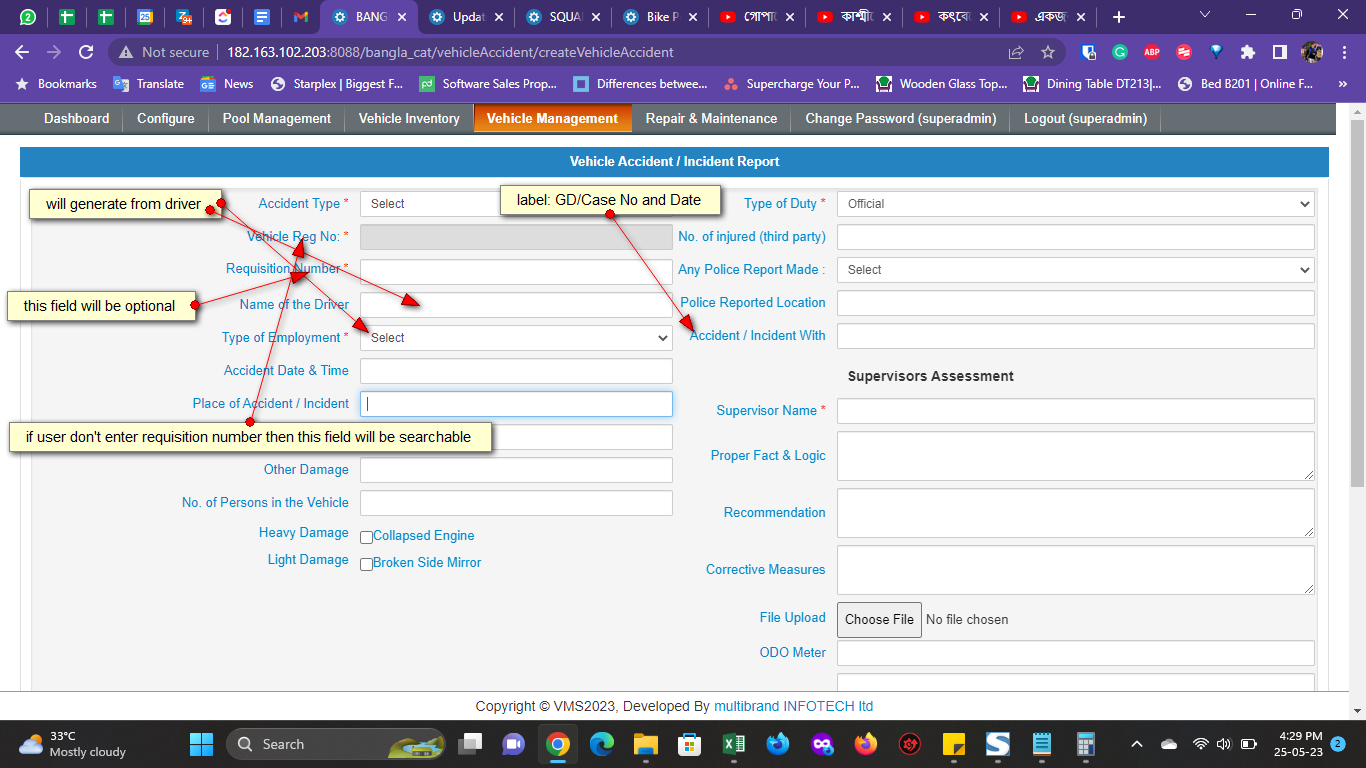Expand the Accident Type dropdown
Screen dimensions: 1366x768
pos(430,204)
